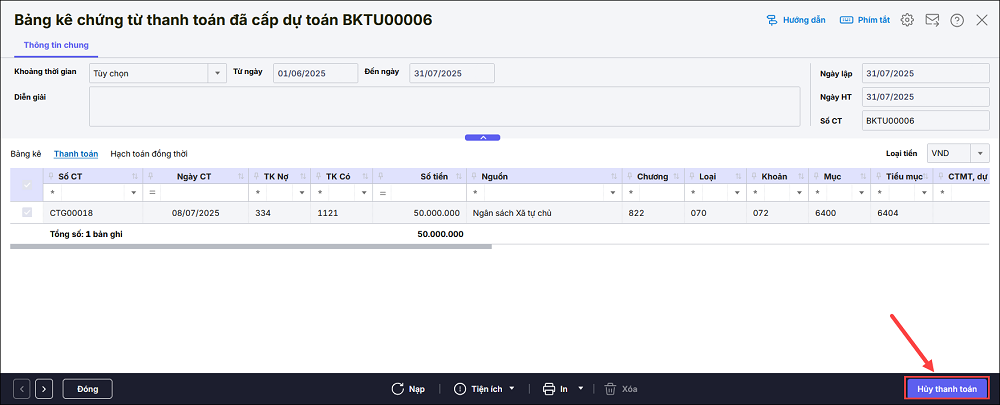Image resolution: width=1000 pixels, height=405 pixels.
Task: Click the horizontal table scrollbar
Action: 251,246
